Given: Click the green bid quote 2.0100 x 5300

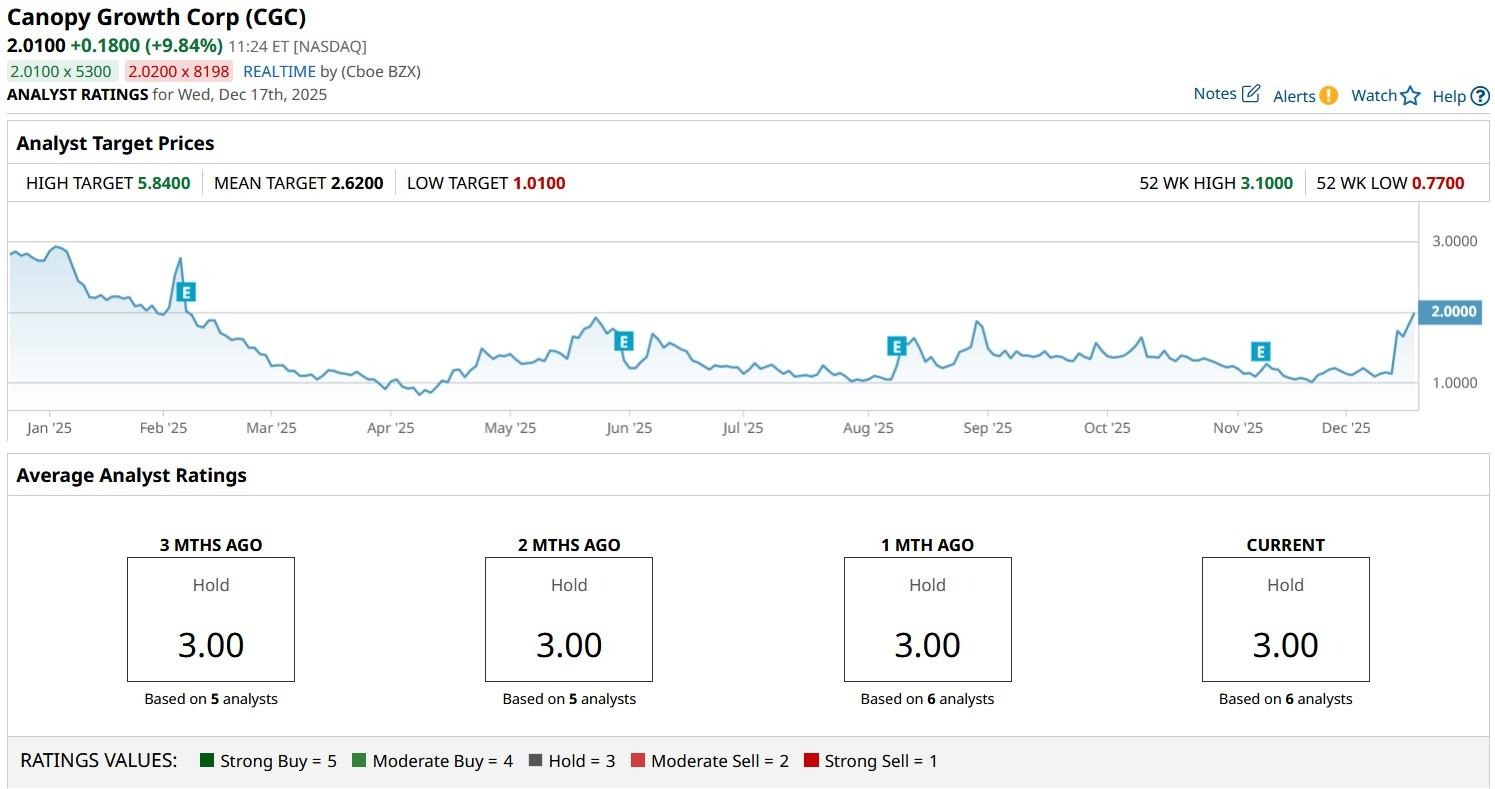Looking at the screenshot, I should click(x=62, y=72).
